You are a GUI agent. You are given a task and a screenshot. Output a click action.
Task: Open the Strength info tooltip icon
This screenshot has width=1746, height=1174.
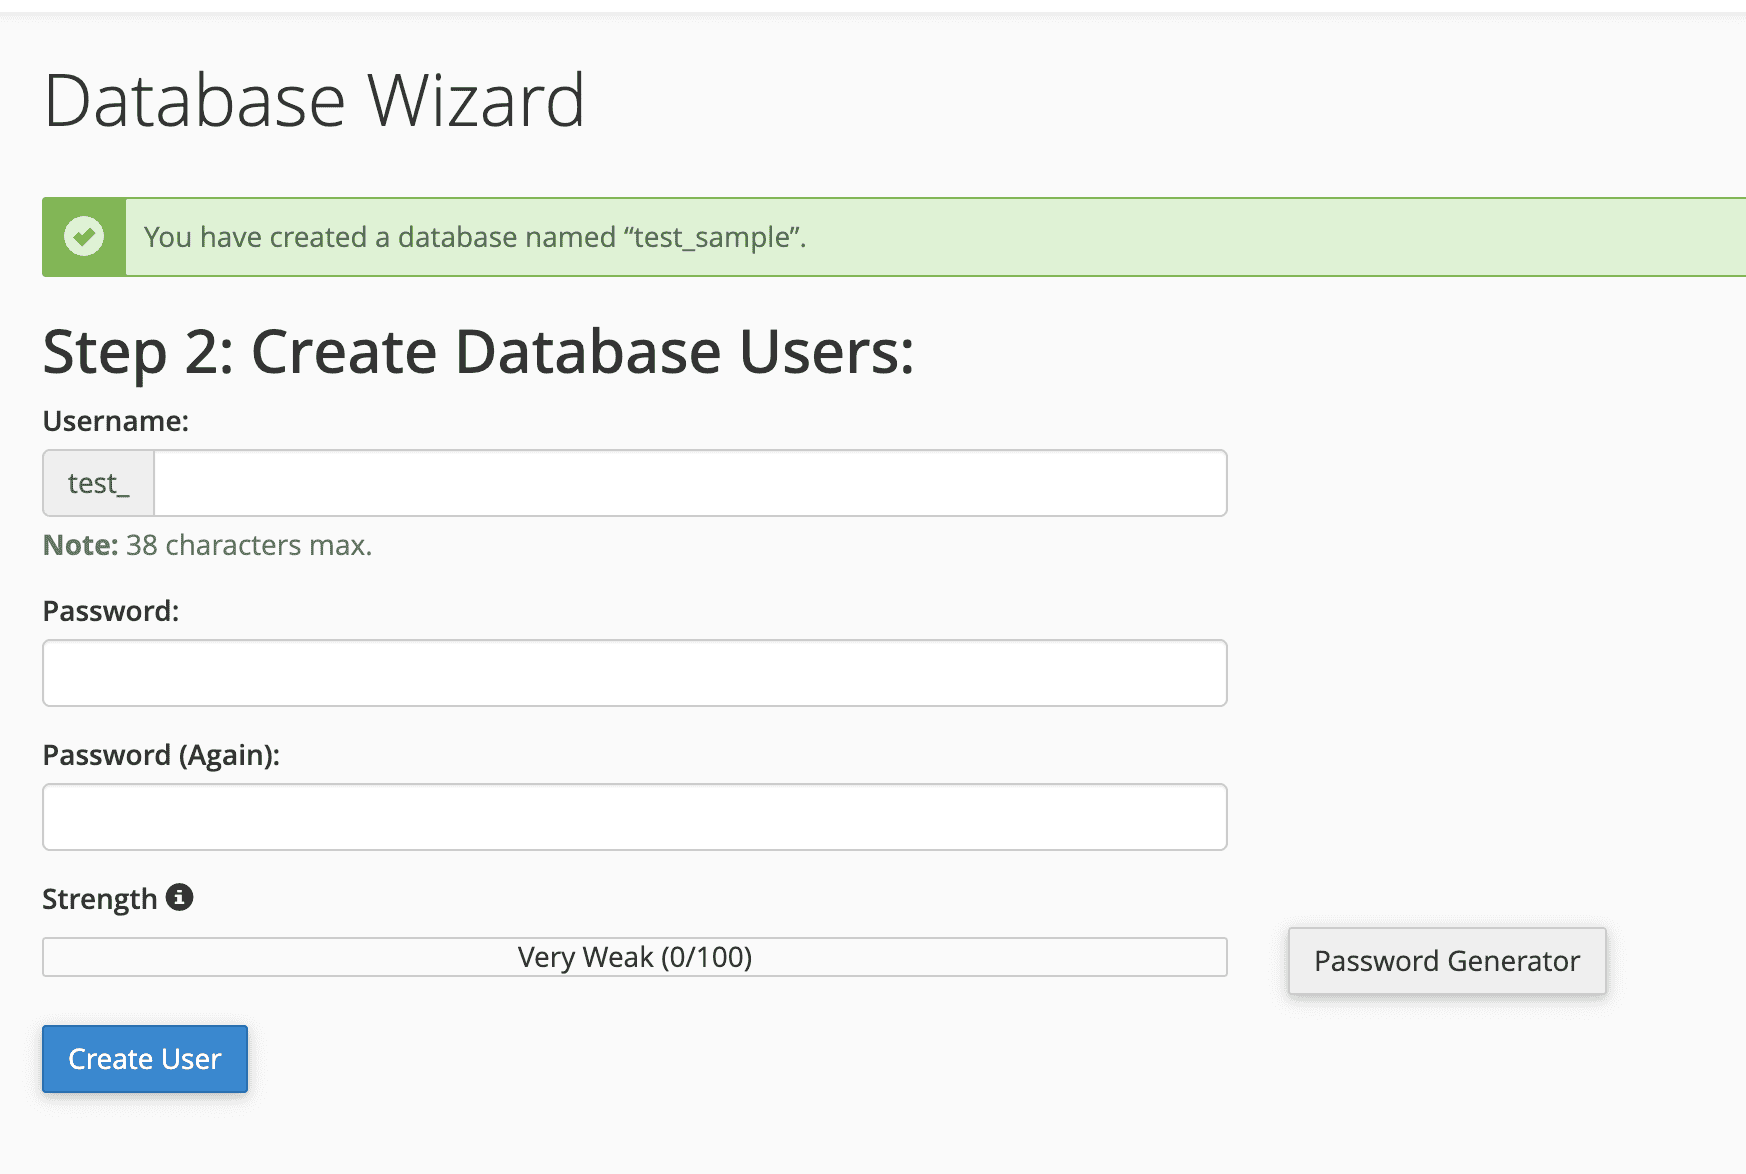tap(180, 897)
